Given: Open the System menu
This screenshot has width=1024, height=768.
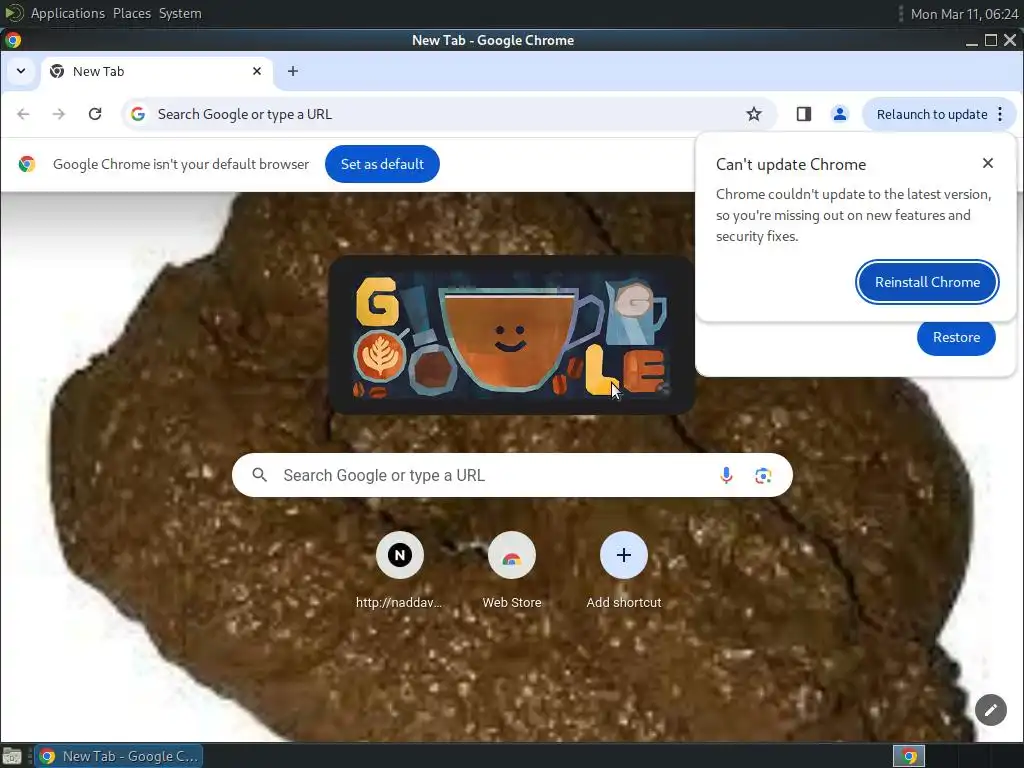Looking at the screenshot, I should tap(180, 13).
